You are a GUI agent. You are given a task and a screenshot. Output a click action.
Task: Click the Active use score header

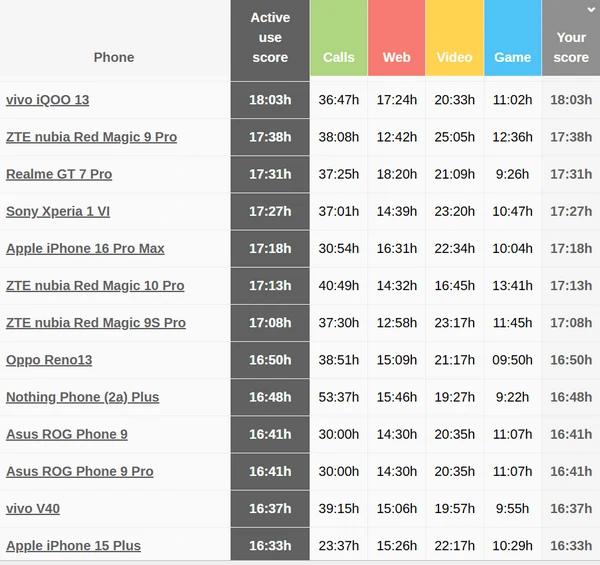(270, 38)
